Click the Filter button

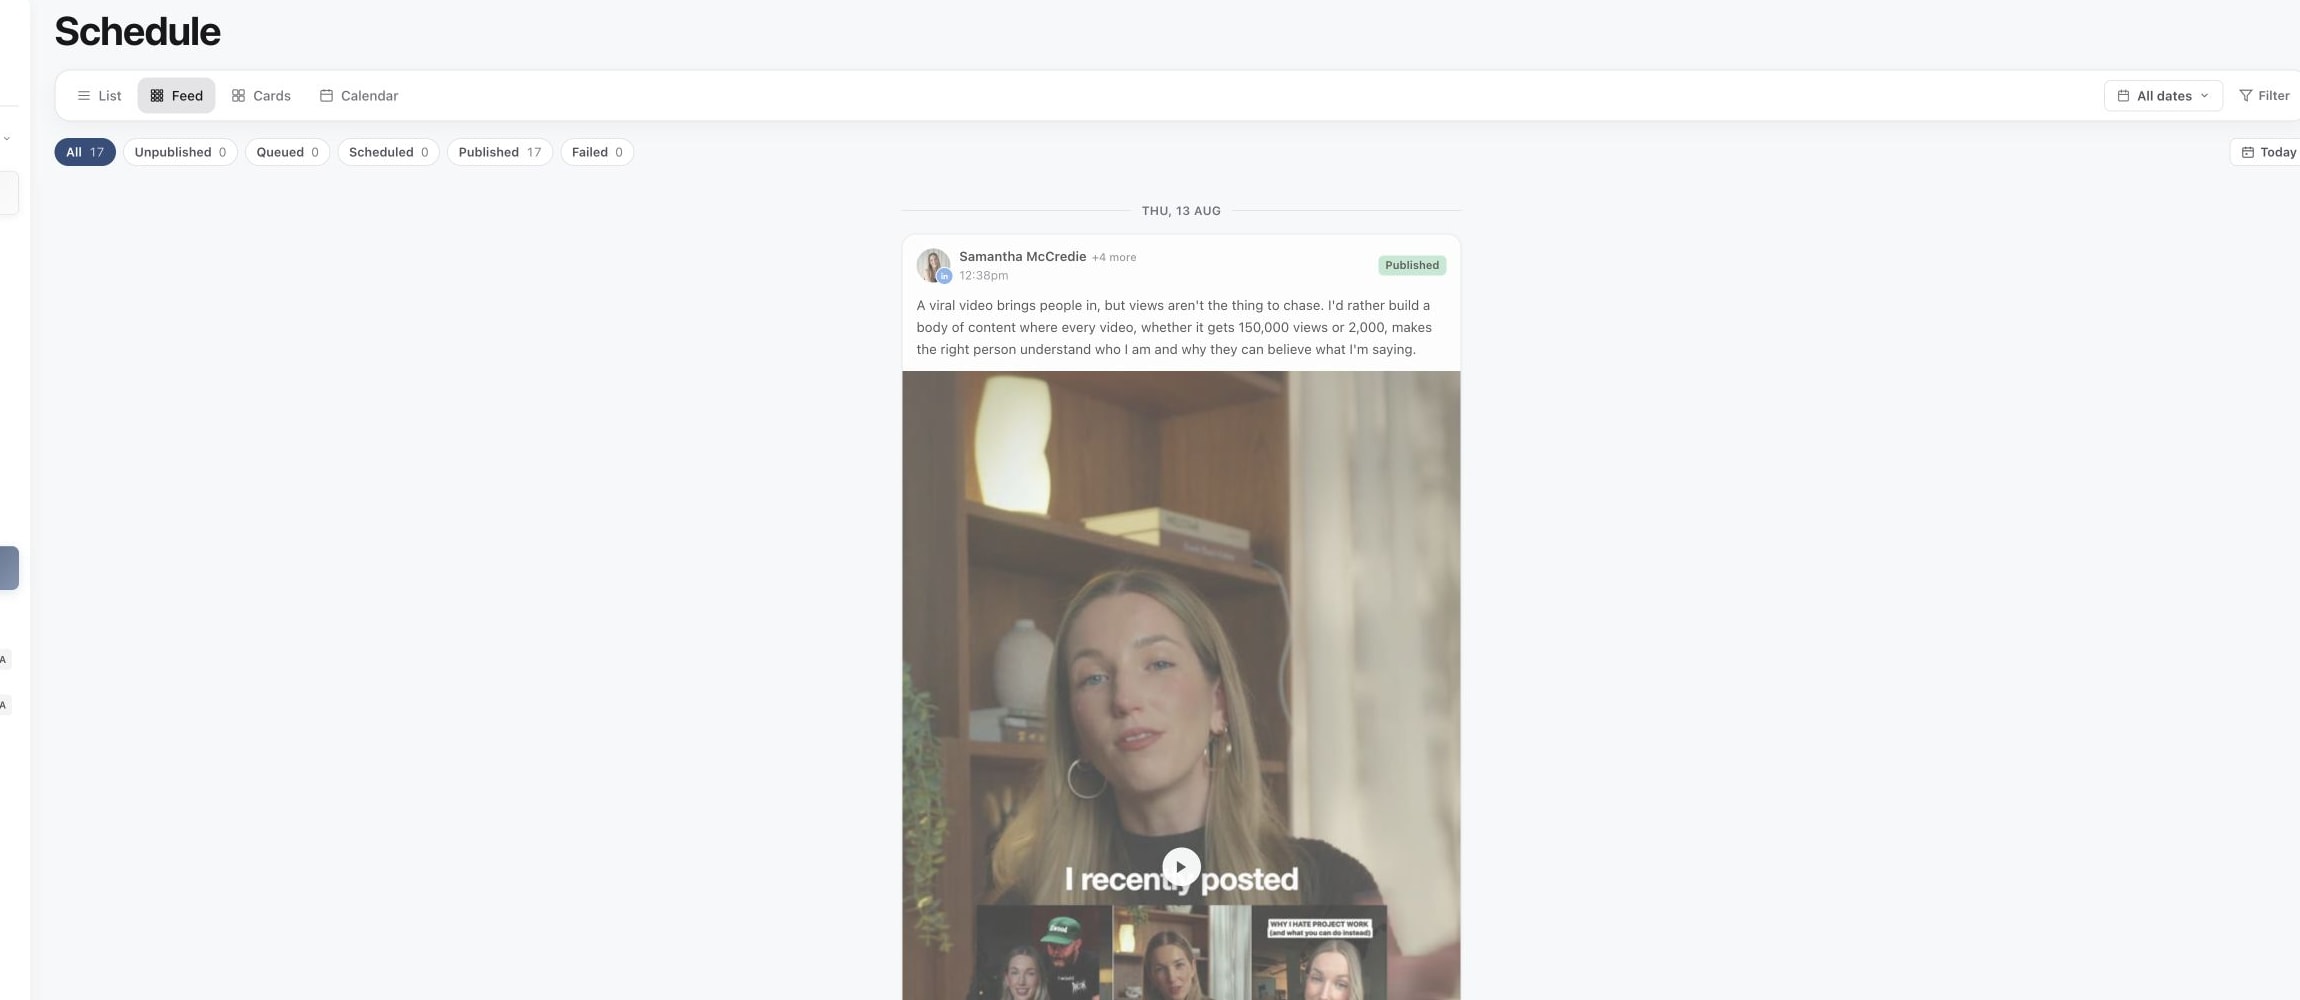point(2264,96)
